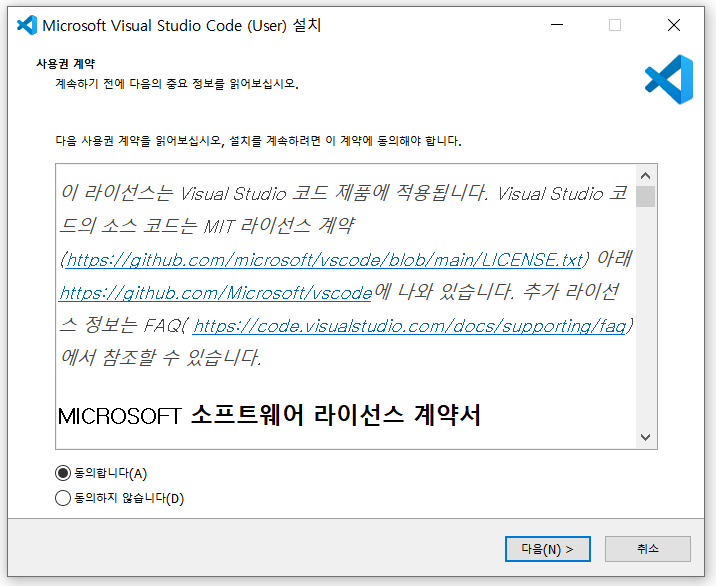
Task: Open the code.visualstudio.com FAQ link
Action: click(409, 326)
